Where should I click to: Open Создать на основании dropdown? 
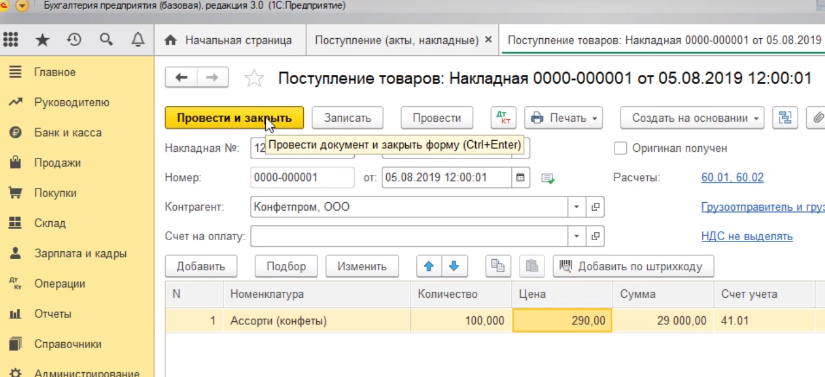692,118
